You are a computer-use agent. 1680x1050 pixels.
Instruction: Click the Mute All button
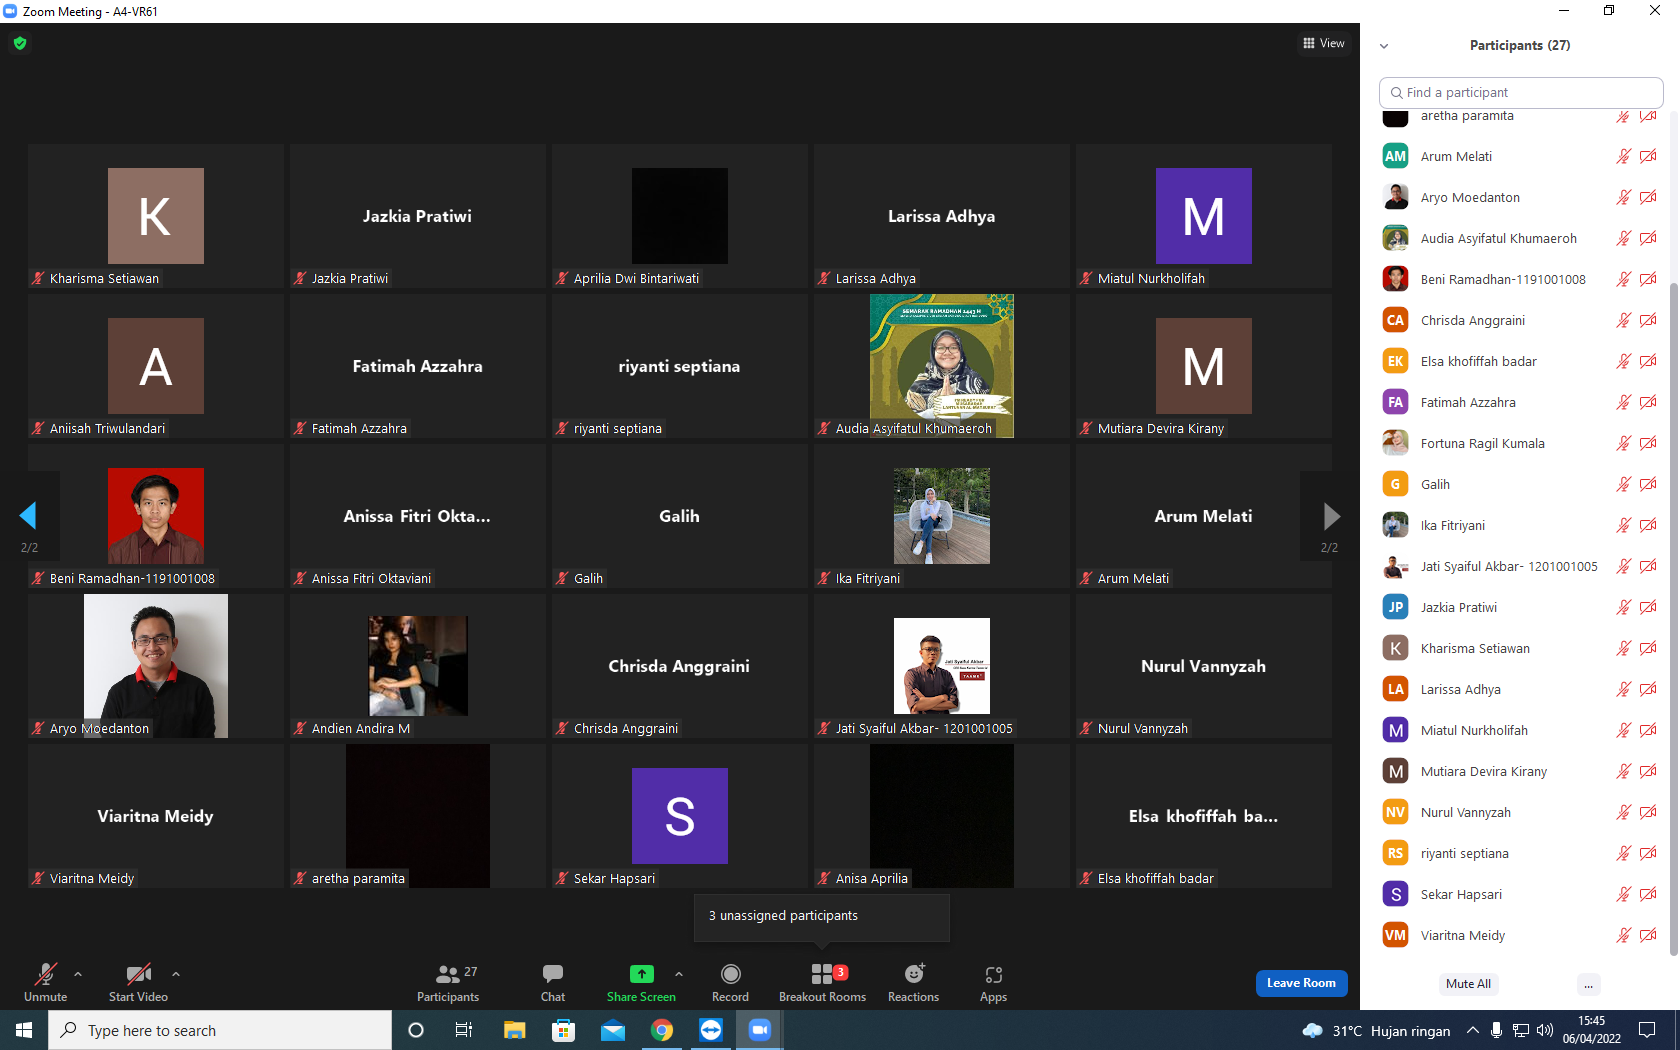pyautogui.click(x=1468, y=984)
